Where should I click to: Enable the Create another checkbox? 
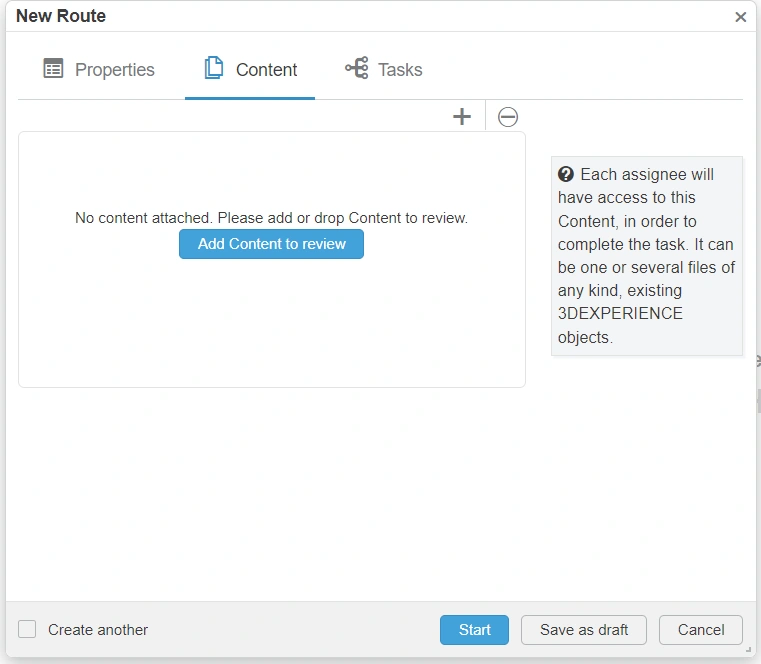(x=27, y=629)
